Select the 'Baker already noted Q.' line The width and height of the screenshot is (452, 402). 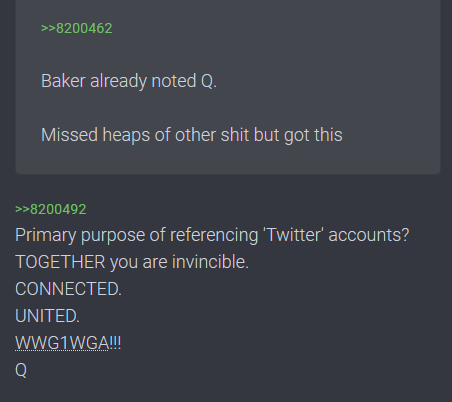129,81
